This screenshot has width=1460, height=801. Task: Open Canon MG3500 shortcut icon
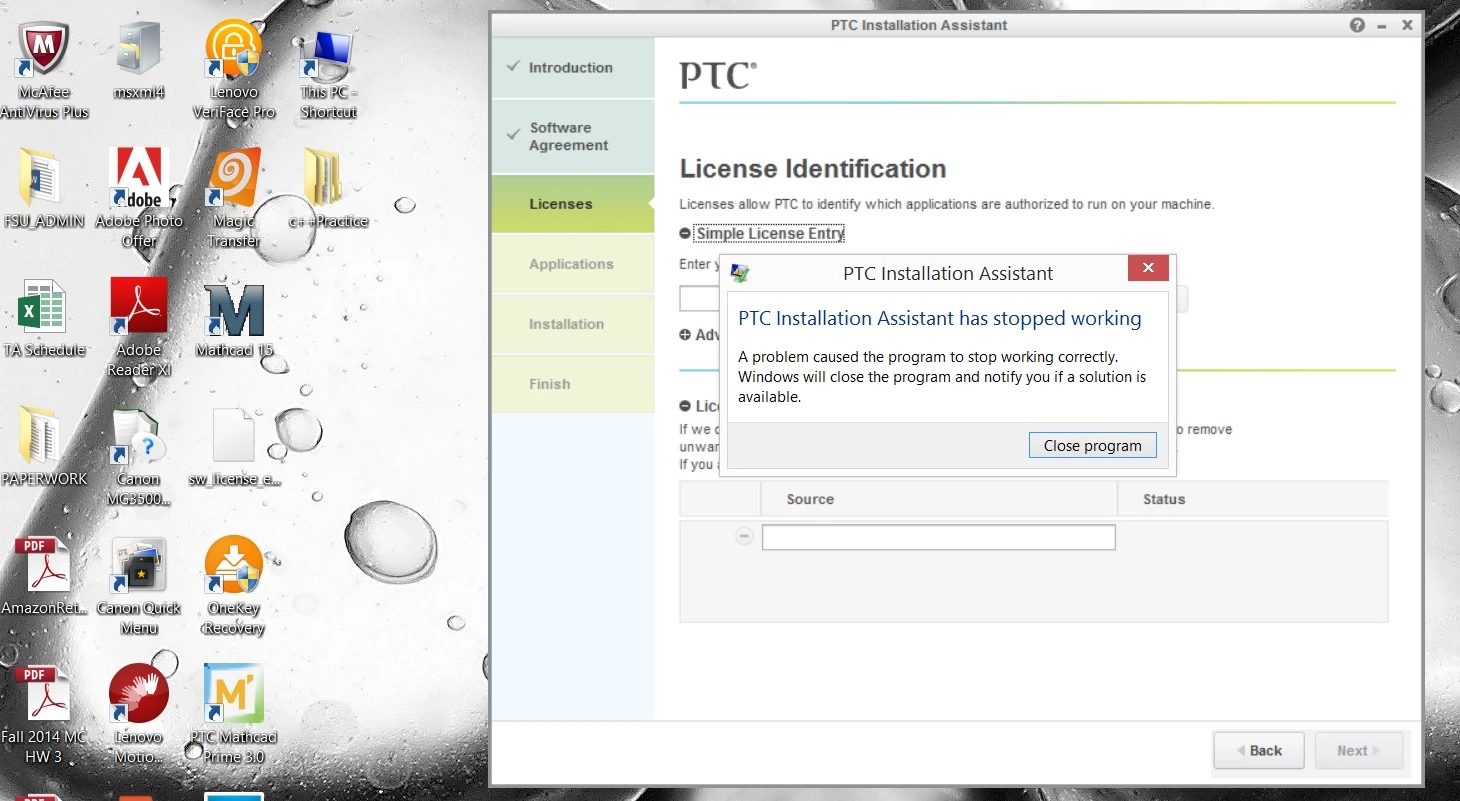point(139,436)
